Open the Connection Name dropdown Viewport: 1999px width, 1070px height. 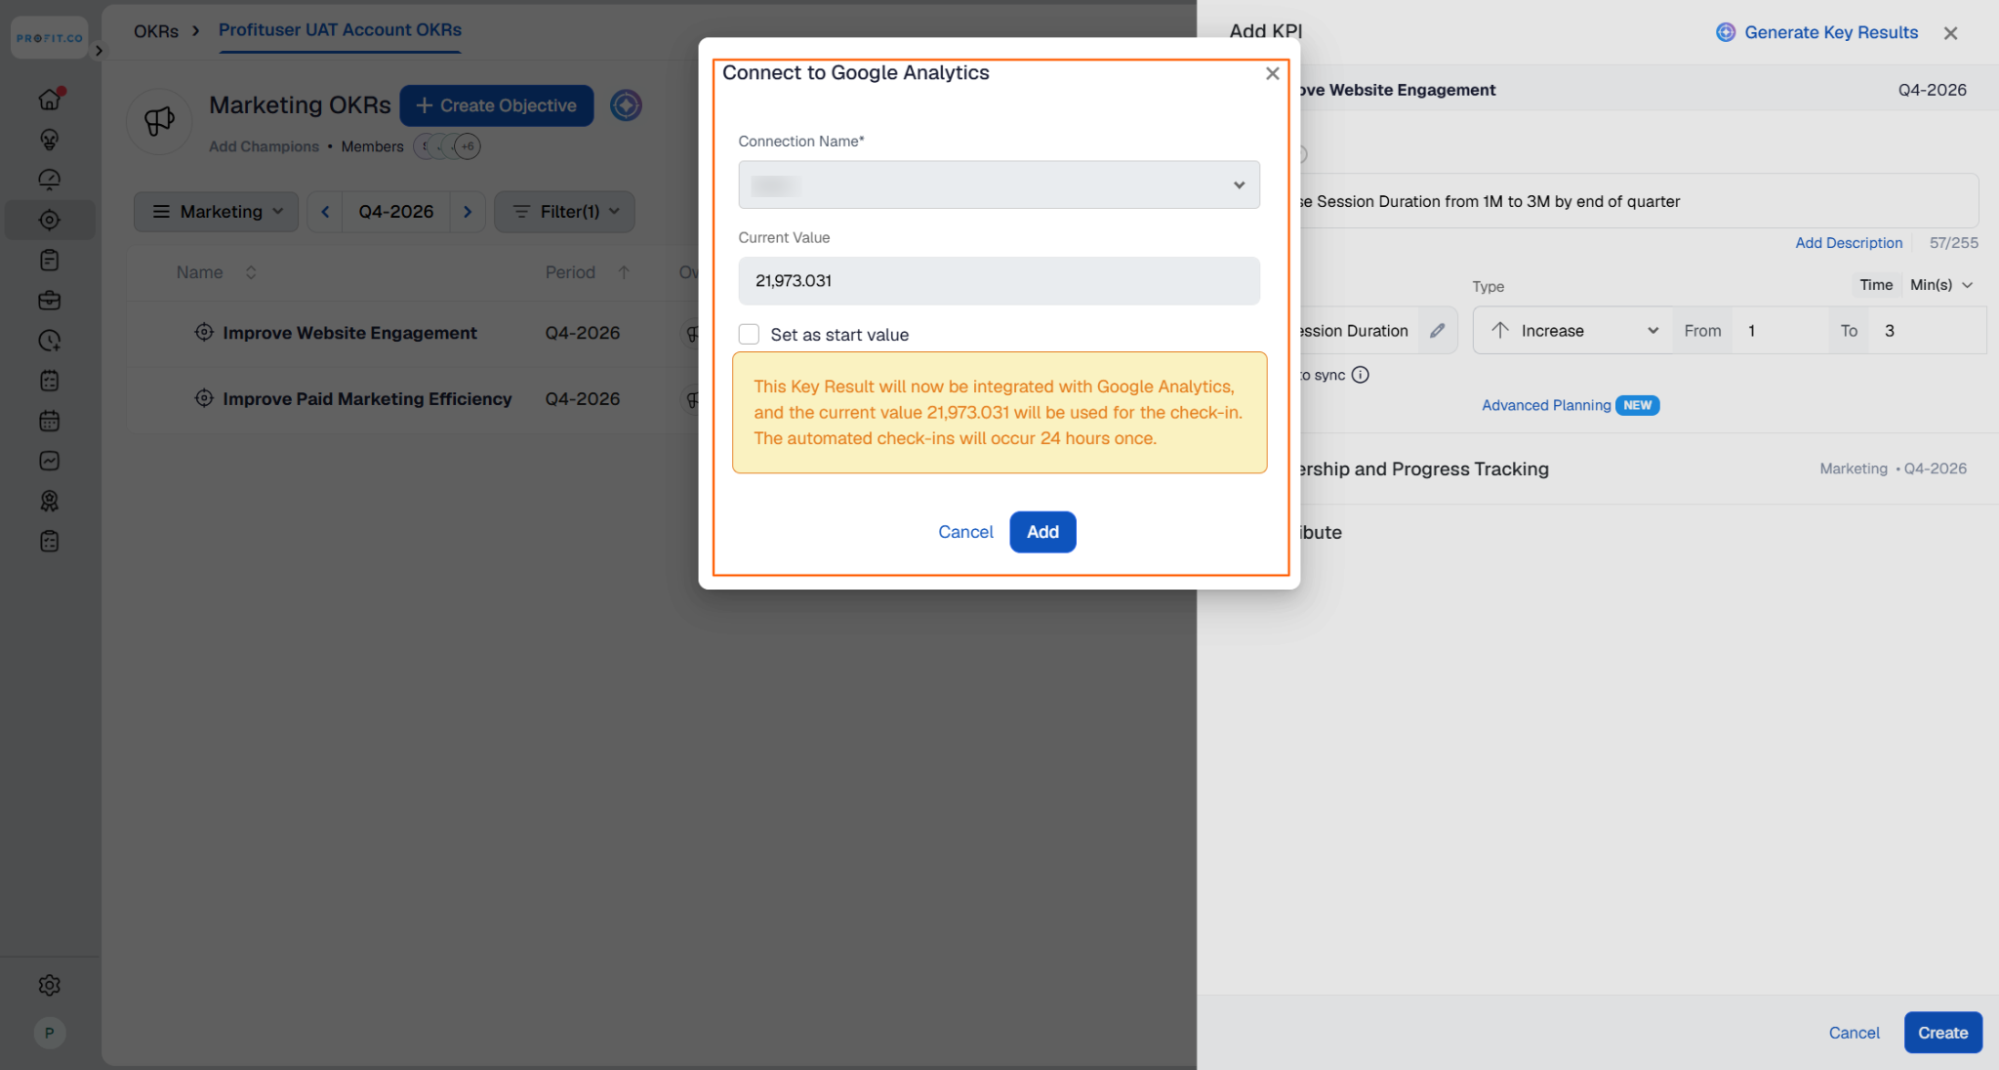[x=999, y=185]
